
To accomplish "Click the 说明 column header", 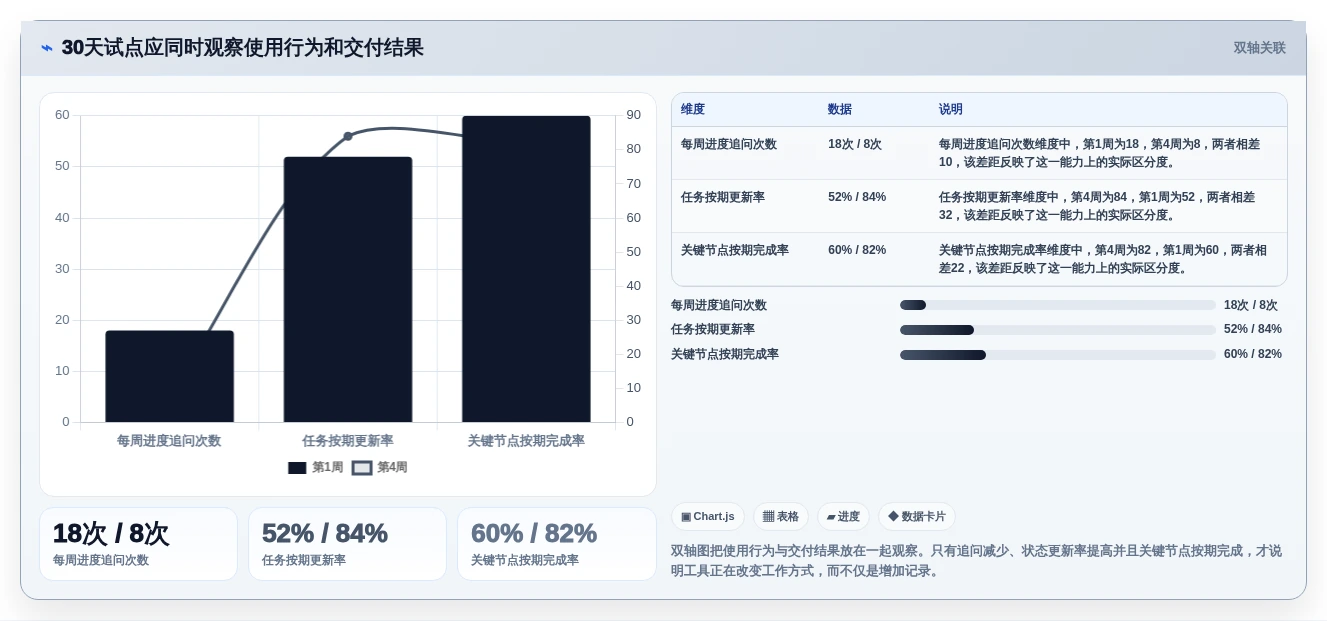I will pyautogui.click(x=951, y=109).
